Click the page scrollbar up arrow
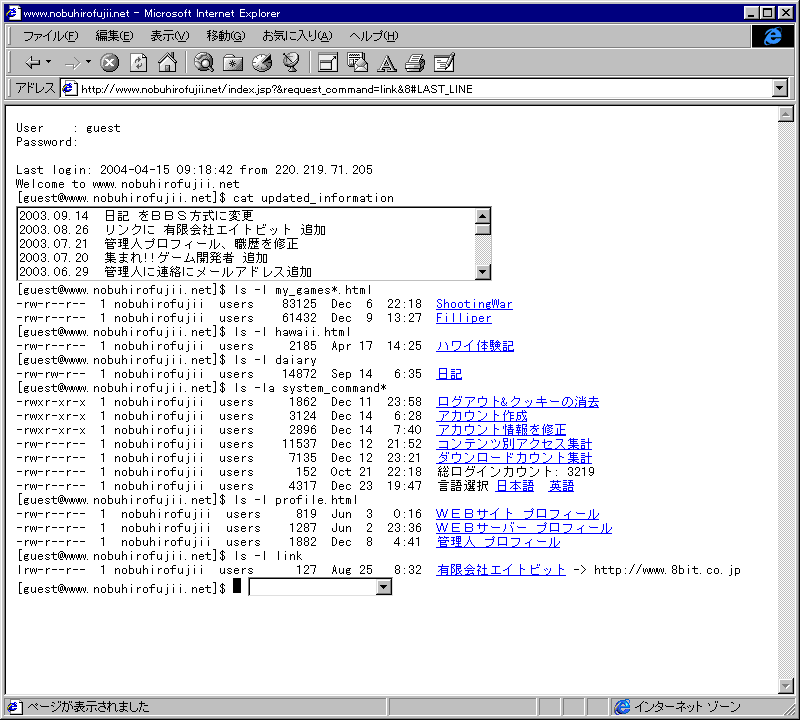This screenshot has height=720, width=800. pos(786,114)
